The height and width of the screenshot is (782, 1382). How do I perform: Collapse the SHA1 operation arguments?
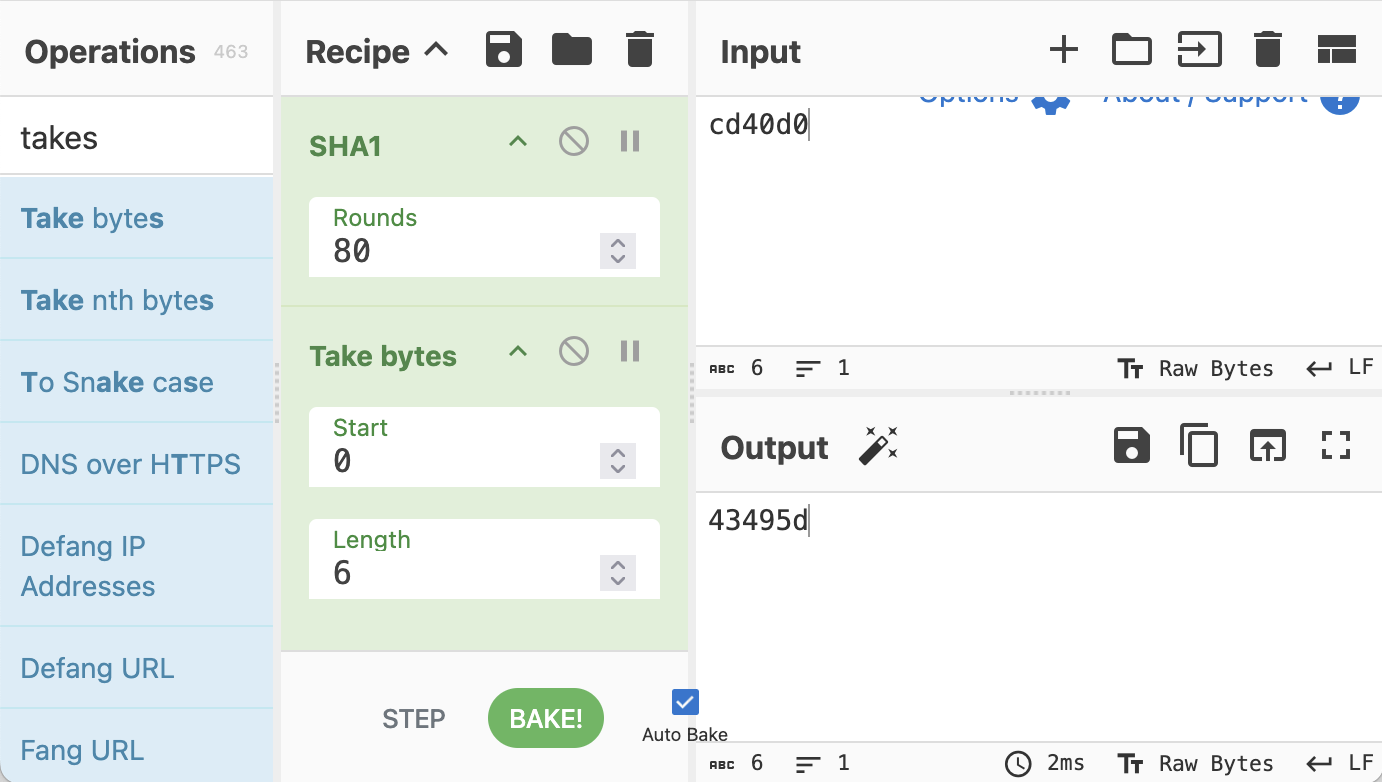point(517,142)
